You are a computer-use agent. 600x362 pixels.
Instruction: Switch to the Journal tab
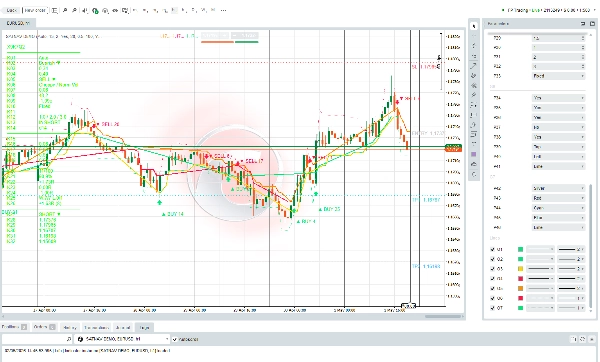pyautogui.click(x=123, y=328)
